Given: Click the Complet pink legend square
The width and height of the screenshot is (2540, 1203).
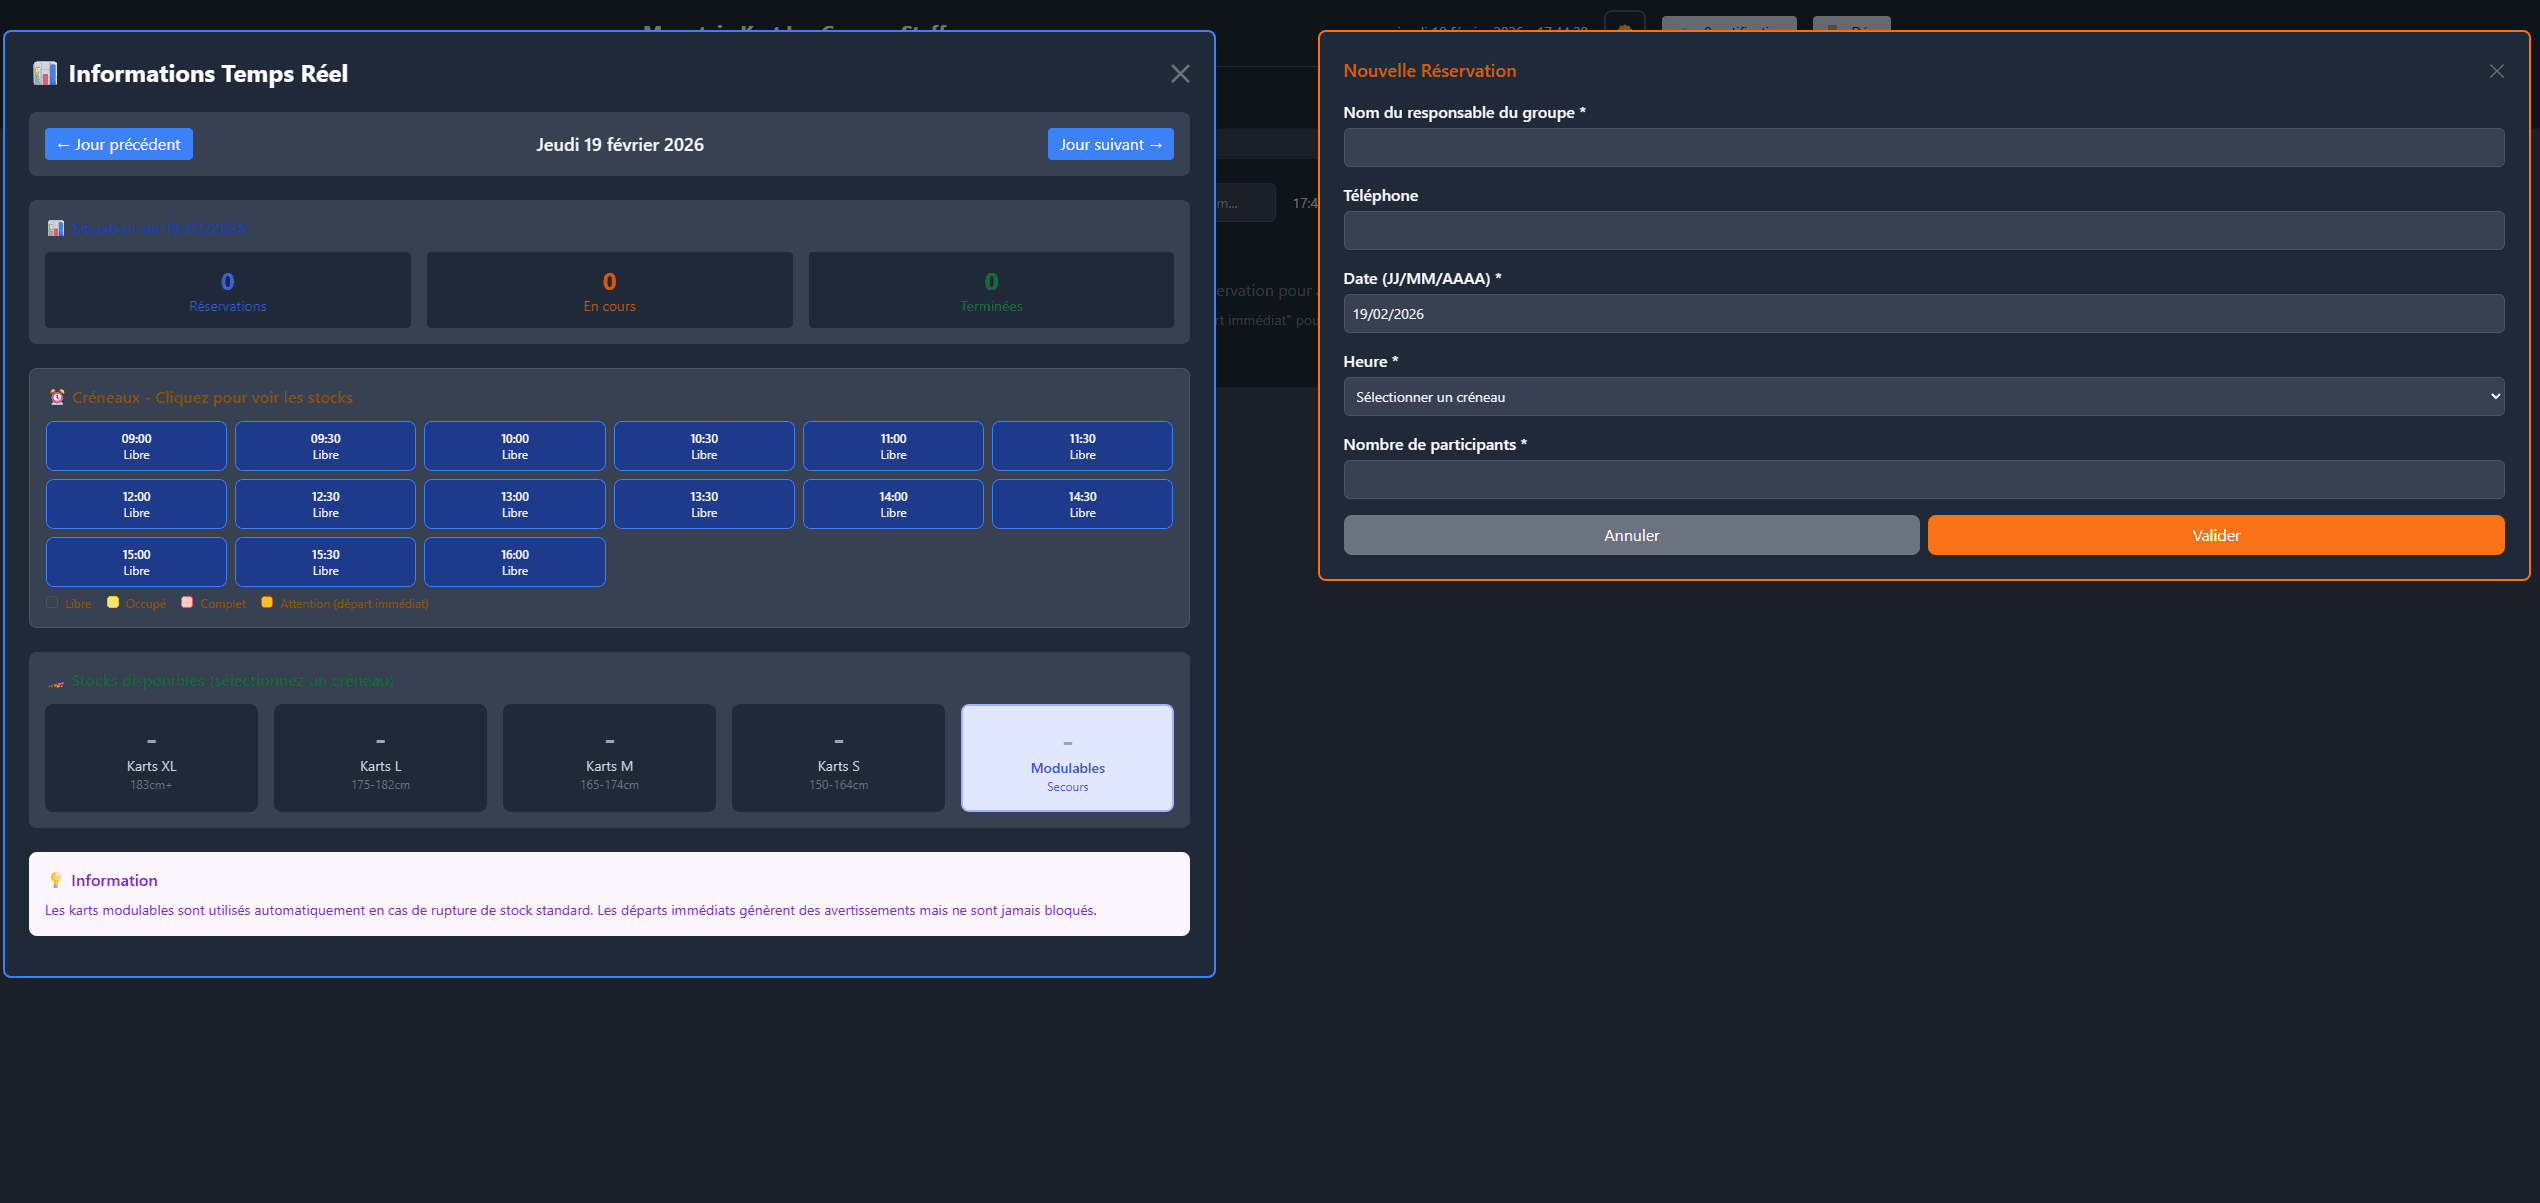Looking at the screenshot, I should 187,602.
